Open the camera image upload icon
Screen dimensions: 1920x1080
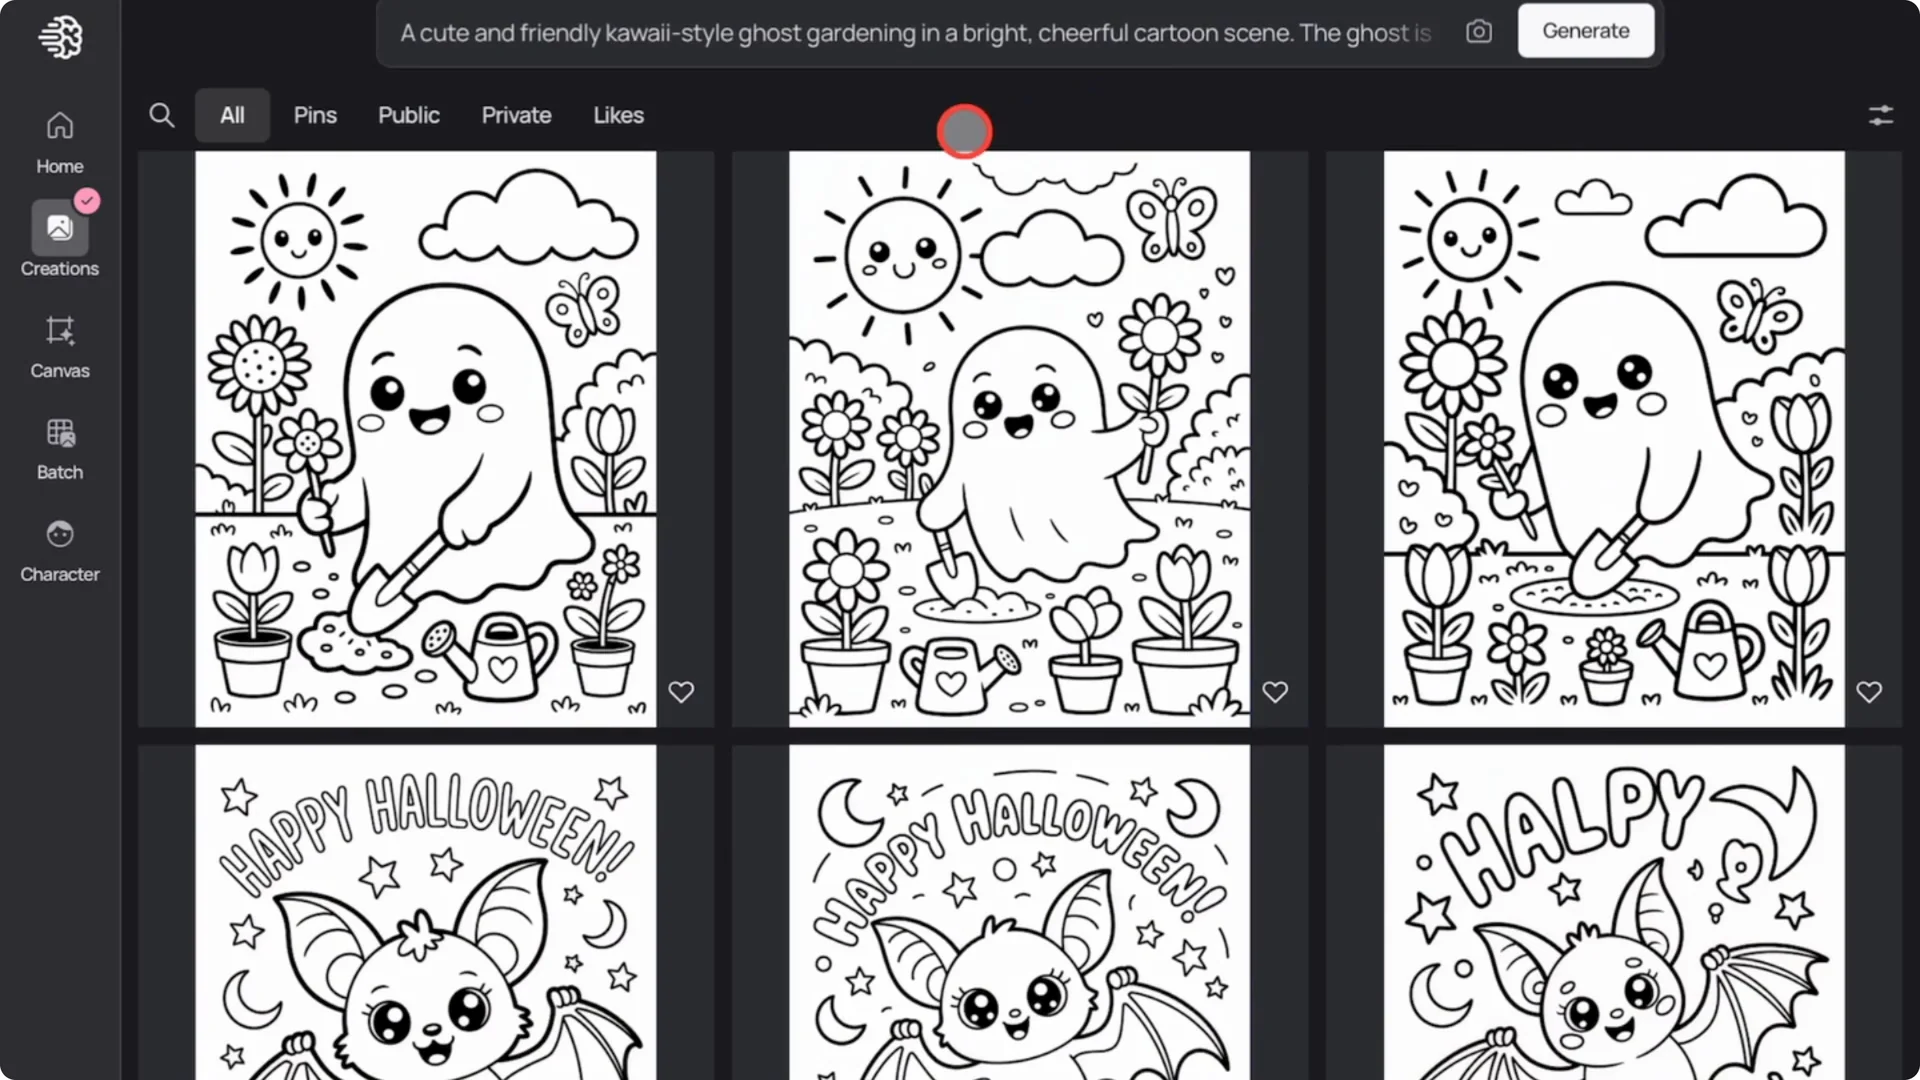point(1478,31)
